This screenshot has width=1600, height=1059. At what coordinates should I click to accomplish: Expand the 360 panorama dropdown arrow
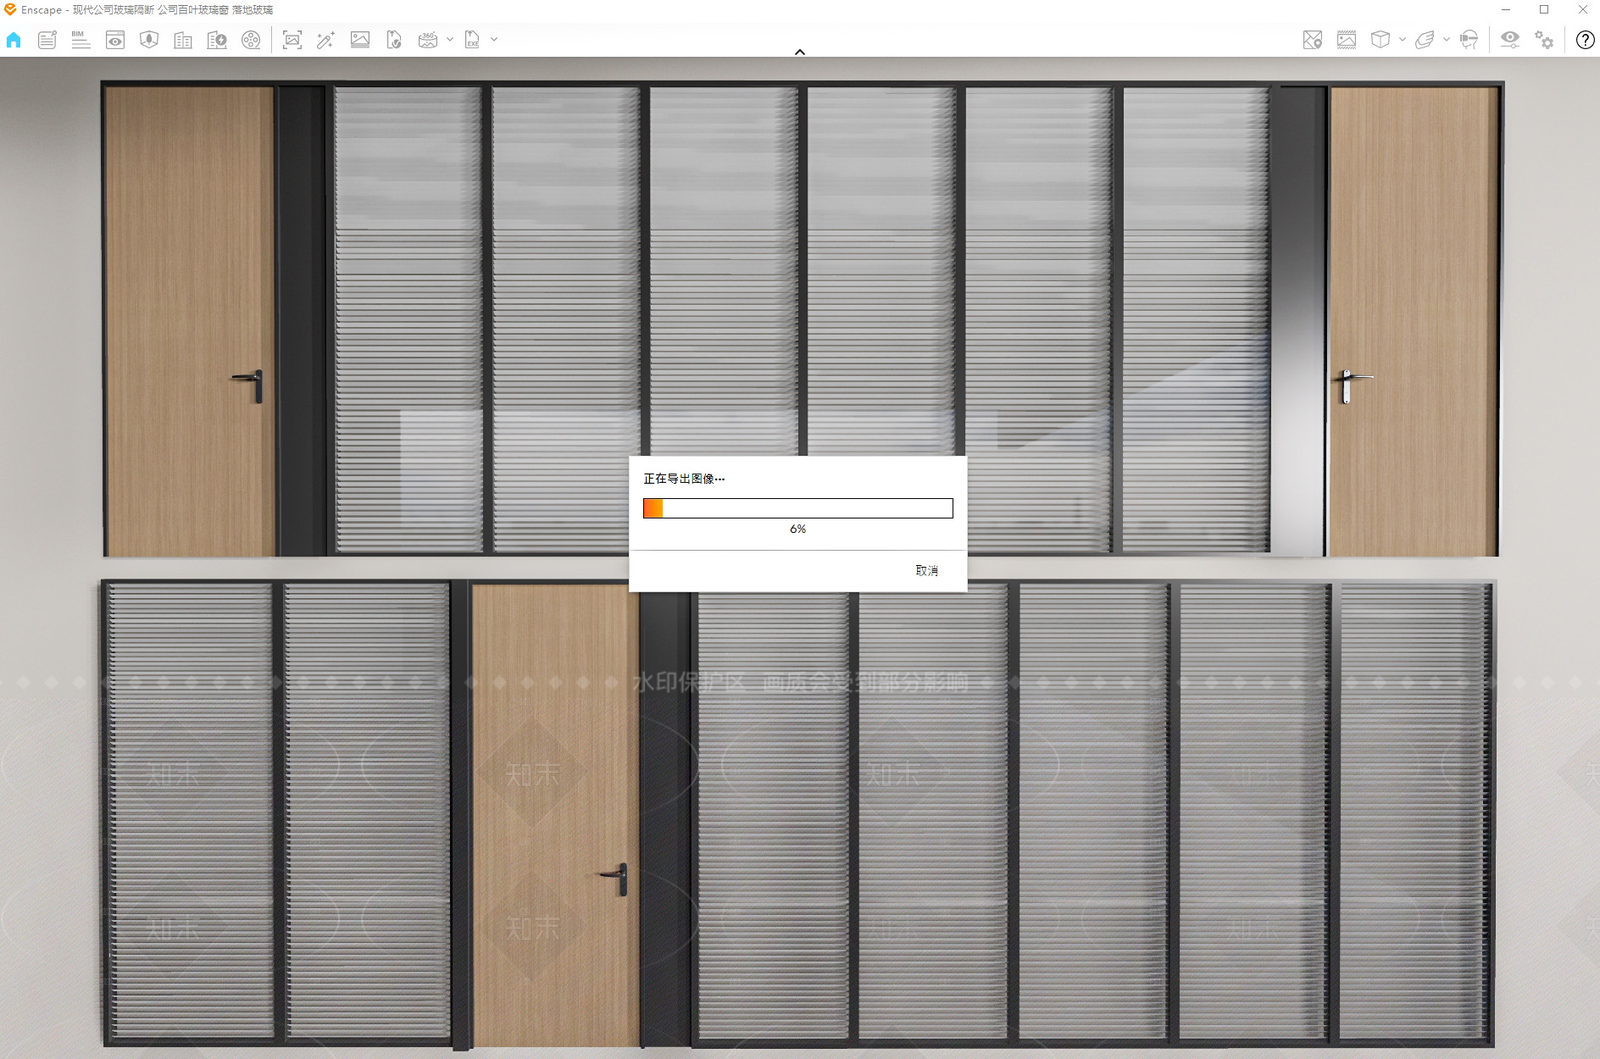tap(450, 40)
